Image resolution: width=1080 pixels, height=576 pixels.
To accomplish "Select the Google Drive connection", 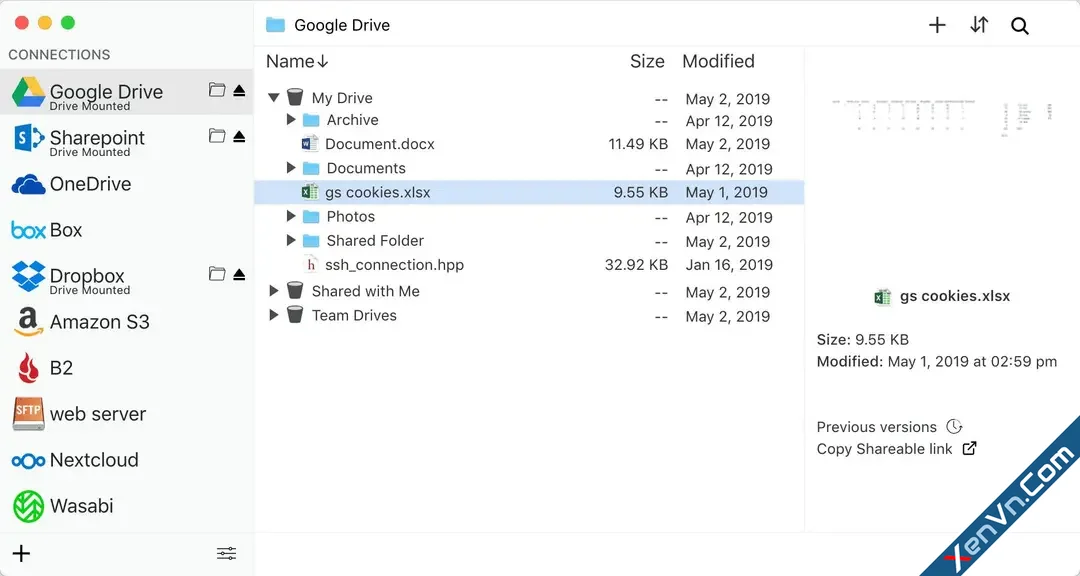I will tap(127, 92).
